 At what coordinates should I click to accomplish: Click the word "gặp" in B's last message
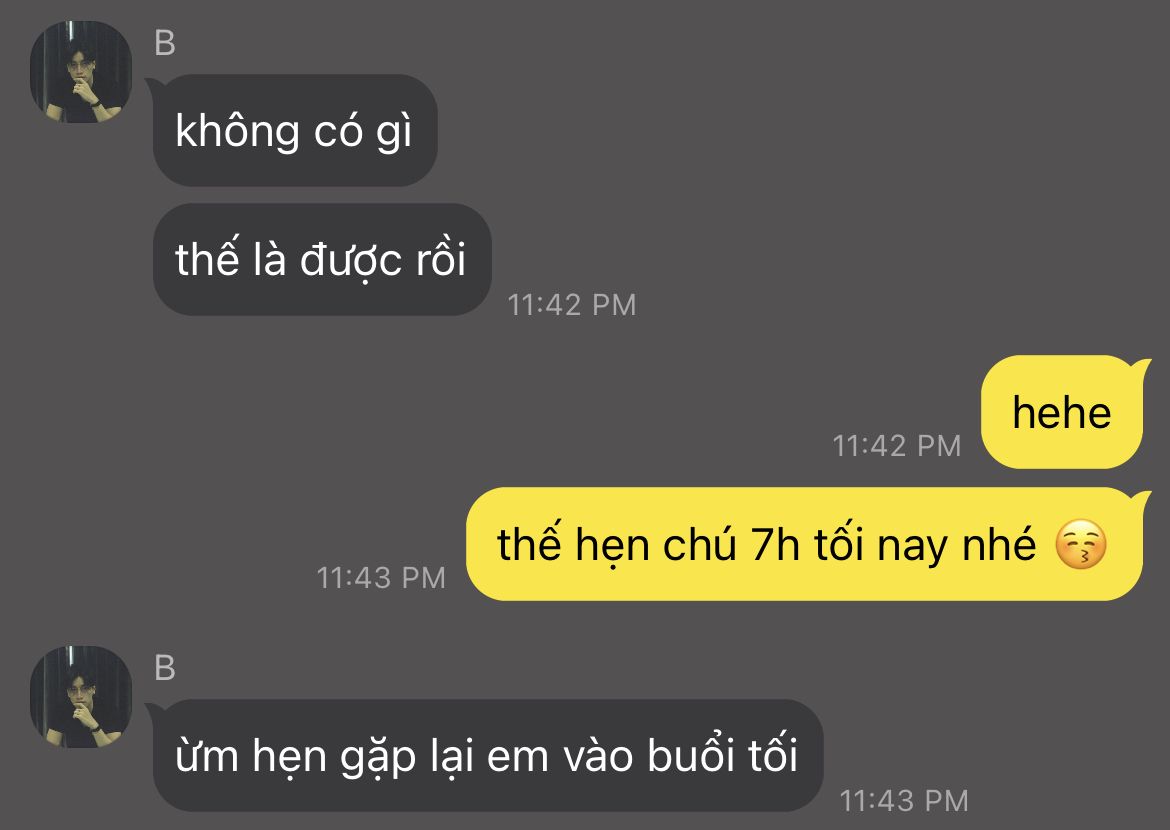(378, 757)
